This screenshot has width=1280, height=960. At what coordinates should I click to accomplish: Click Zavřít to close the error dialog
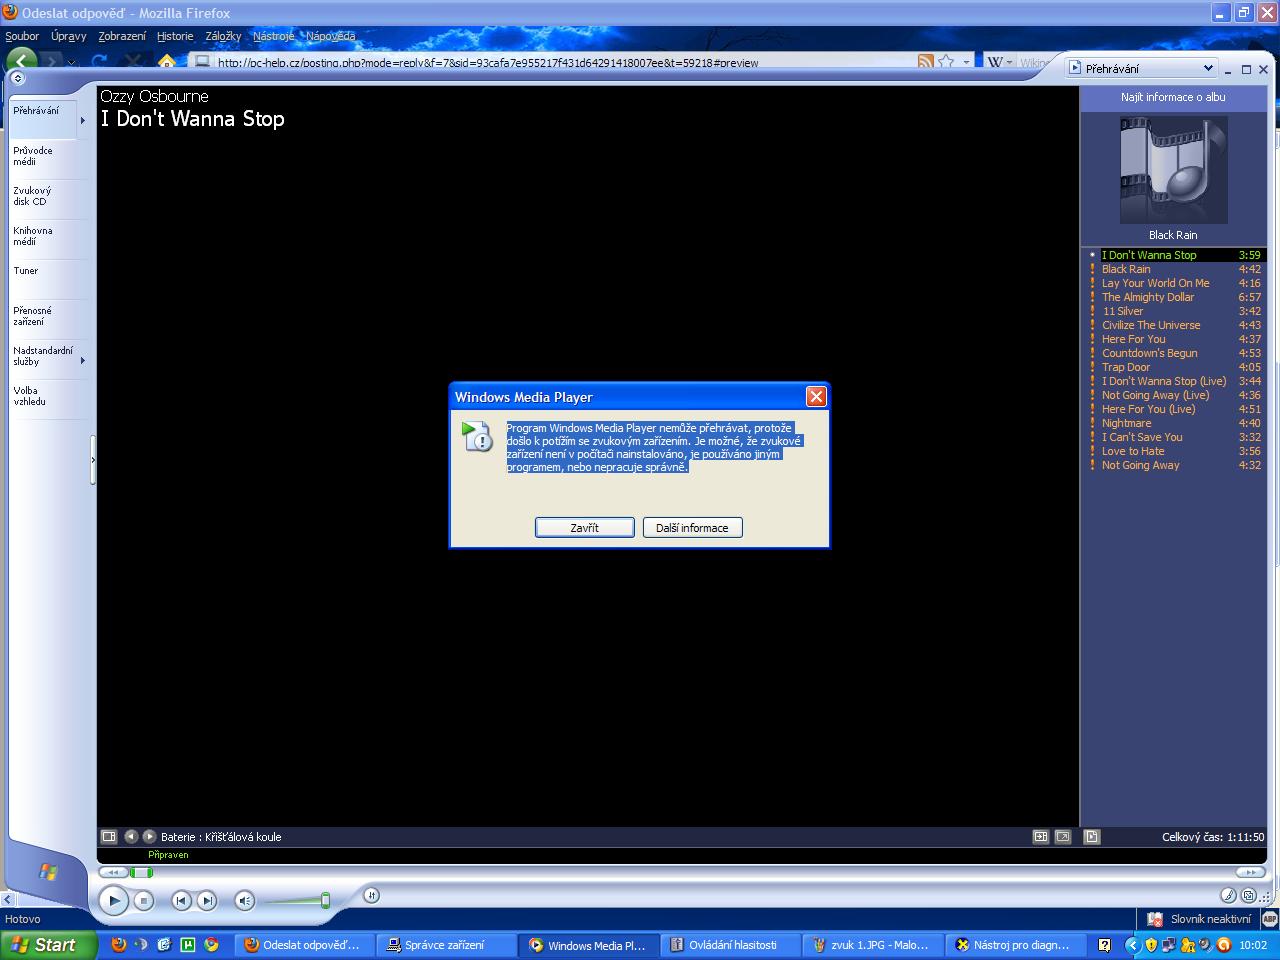pyautogui.click(x=584, y=528)
